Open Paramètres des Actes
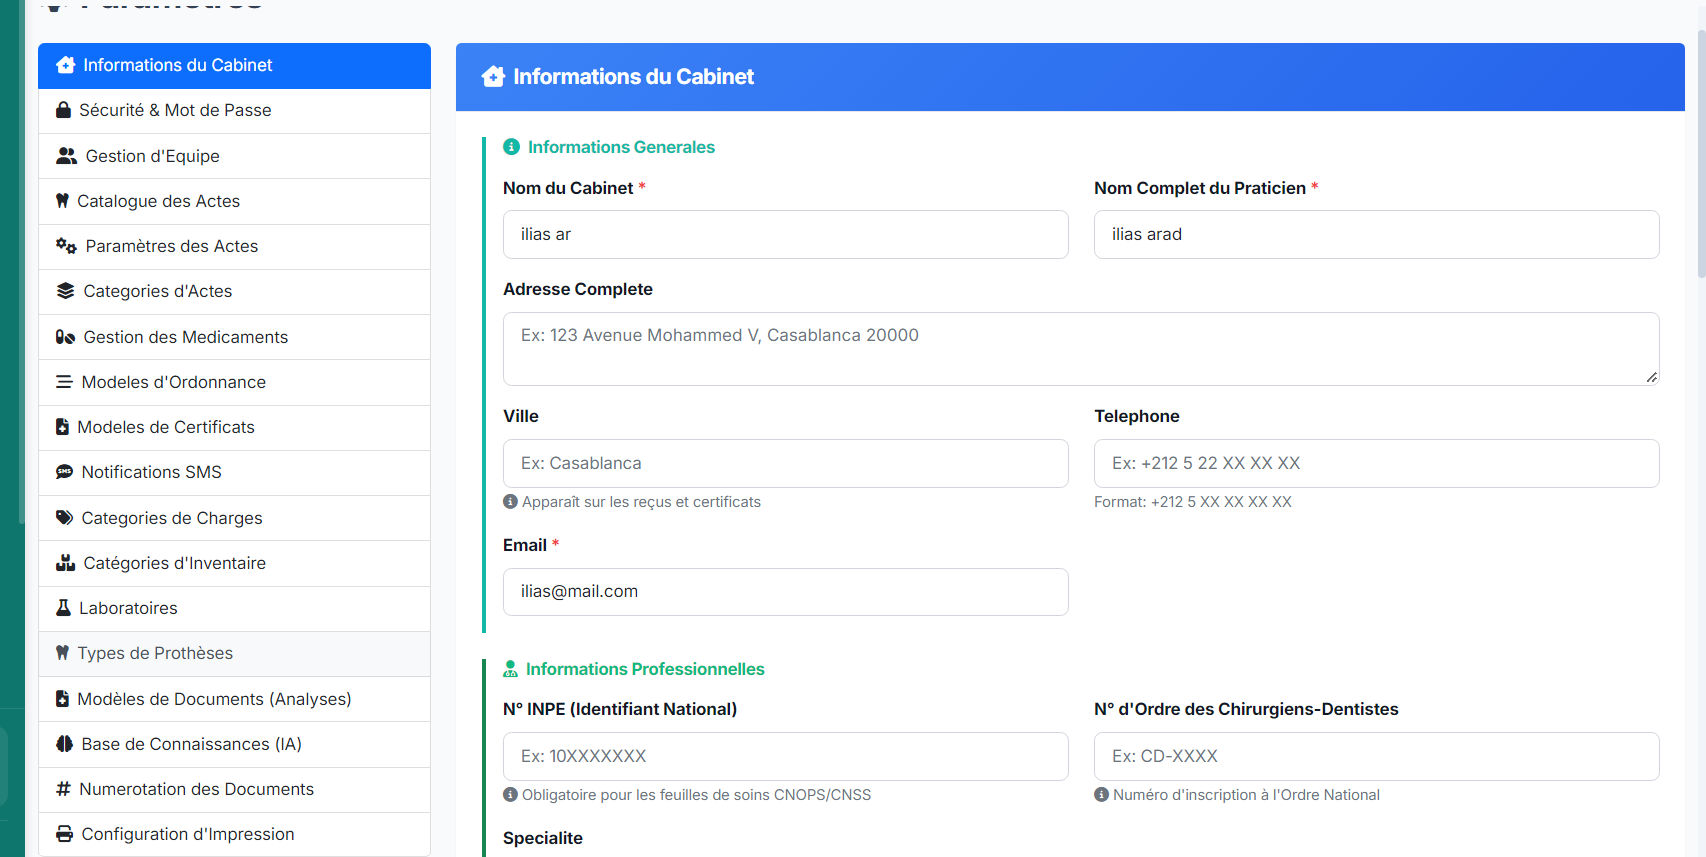The width and height of the screenshot is (1706, 857). click(234, 247)
